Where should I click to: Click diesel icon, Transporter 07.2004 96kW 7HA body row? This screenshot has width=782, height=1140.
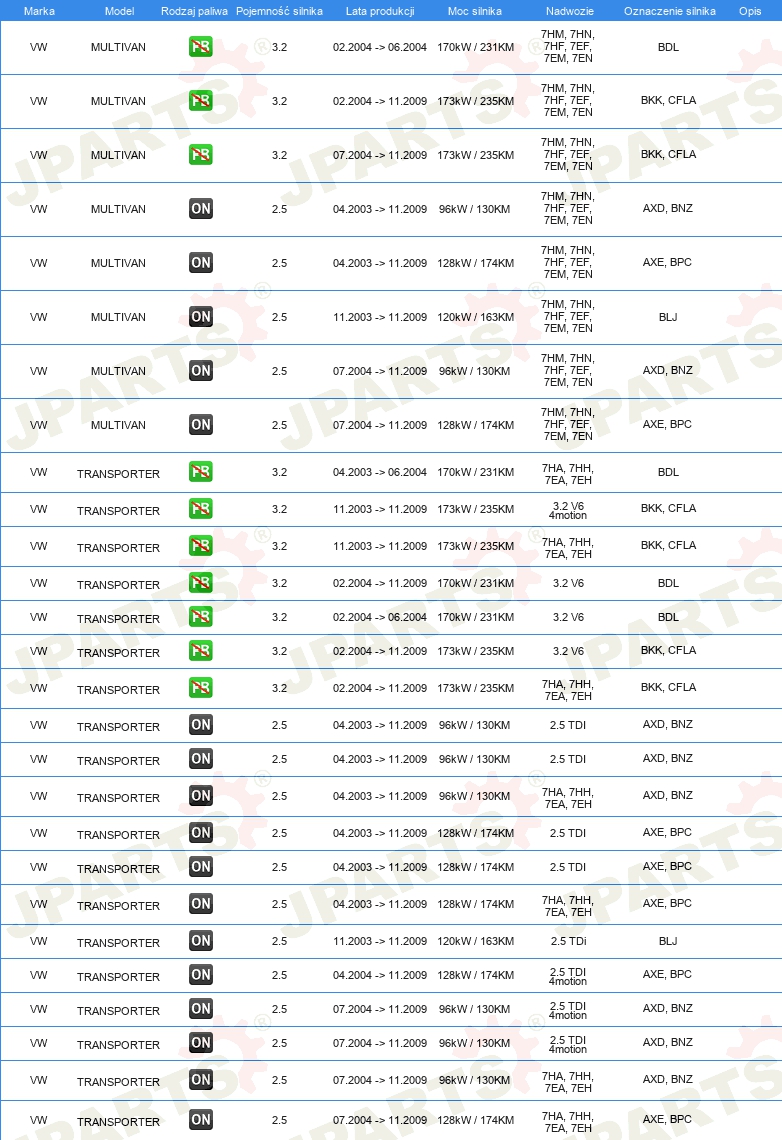tap(201, 1080)
